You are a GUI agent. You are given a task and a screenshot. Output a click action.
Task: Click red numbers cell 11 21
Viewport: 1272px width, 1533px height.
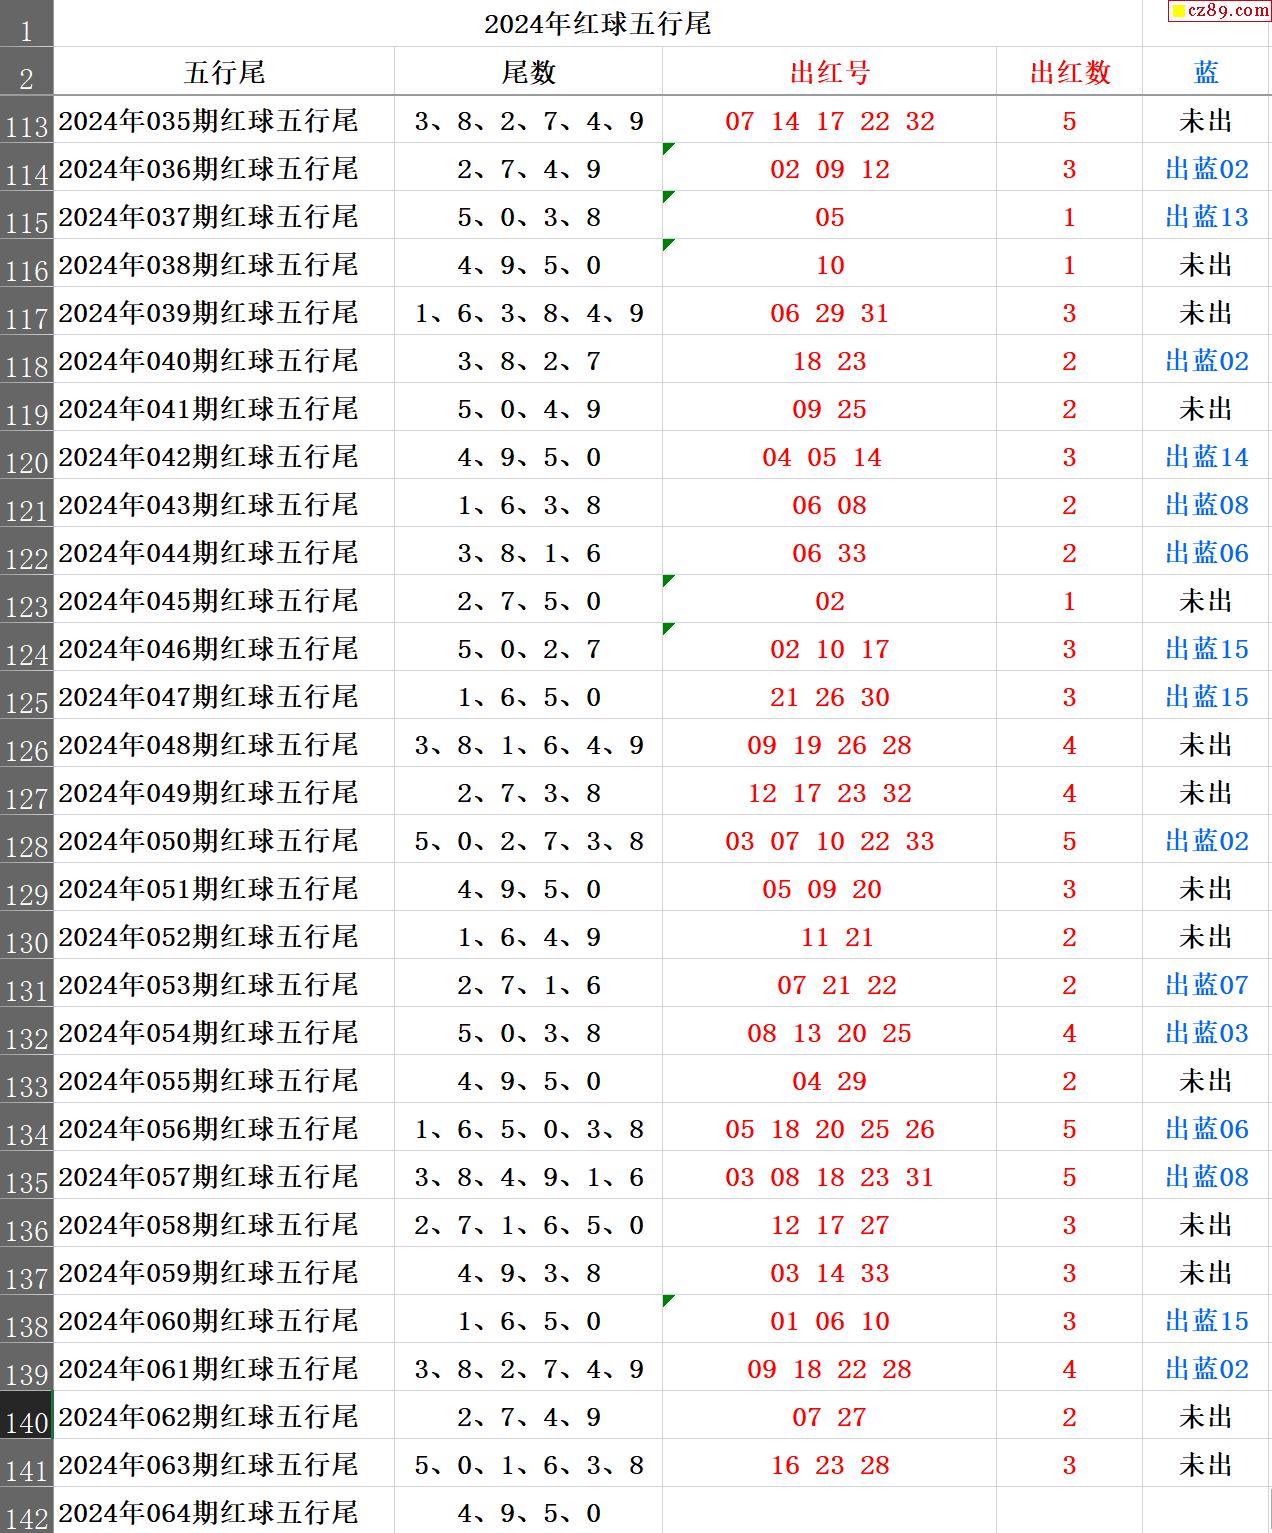click(x=829, y=937)
